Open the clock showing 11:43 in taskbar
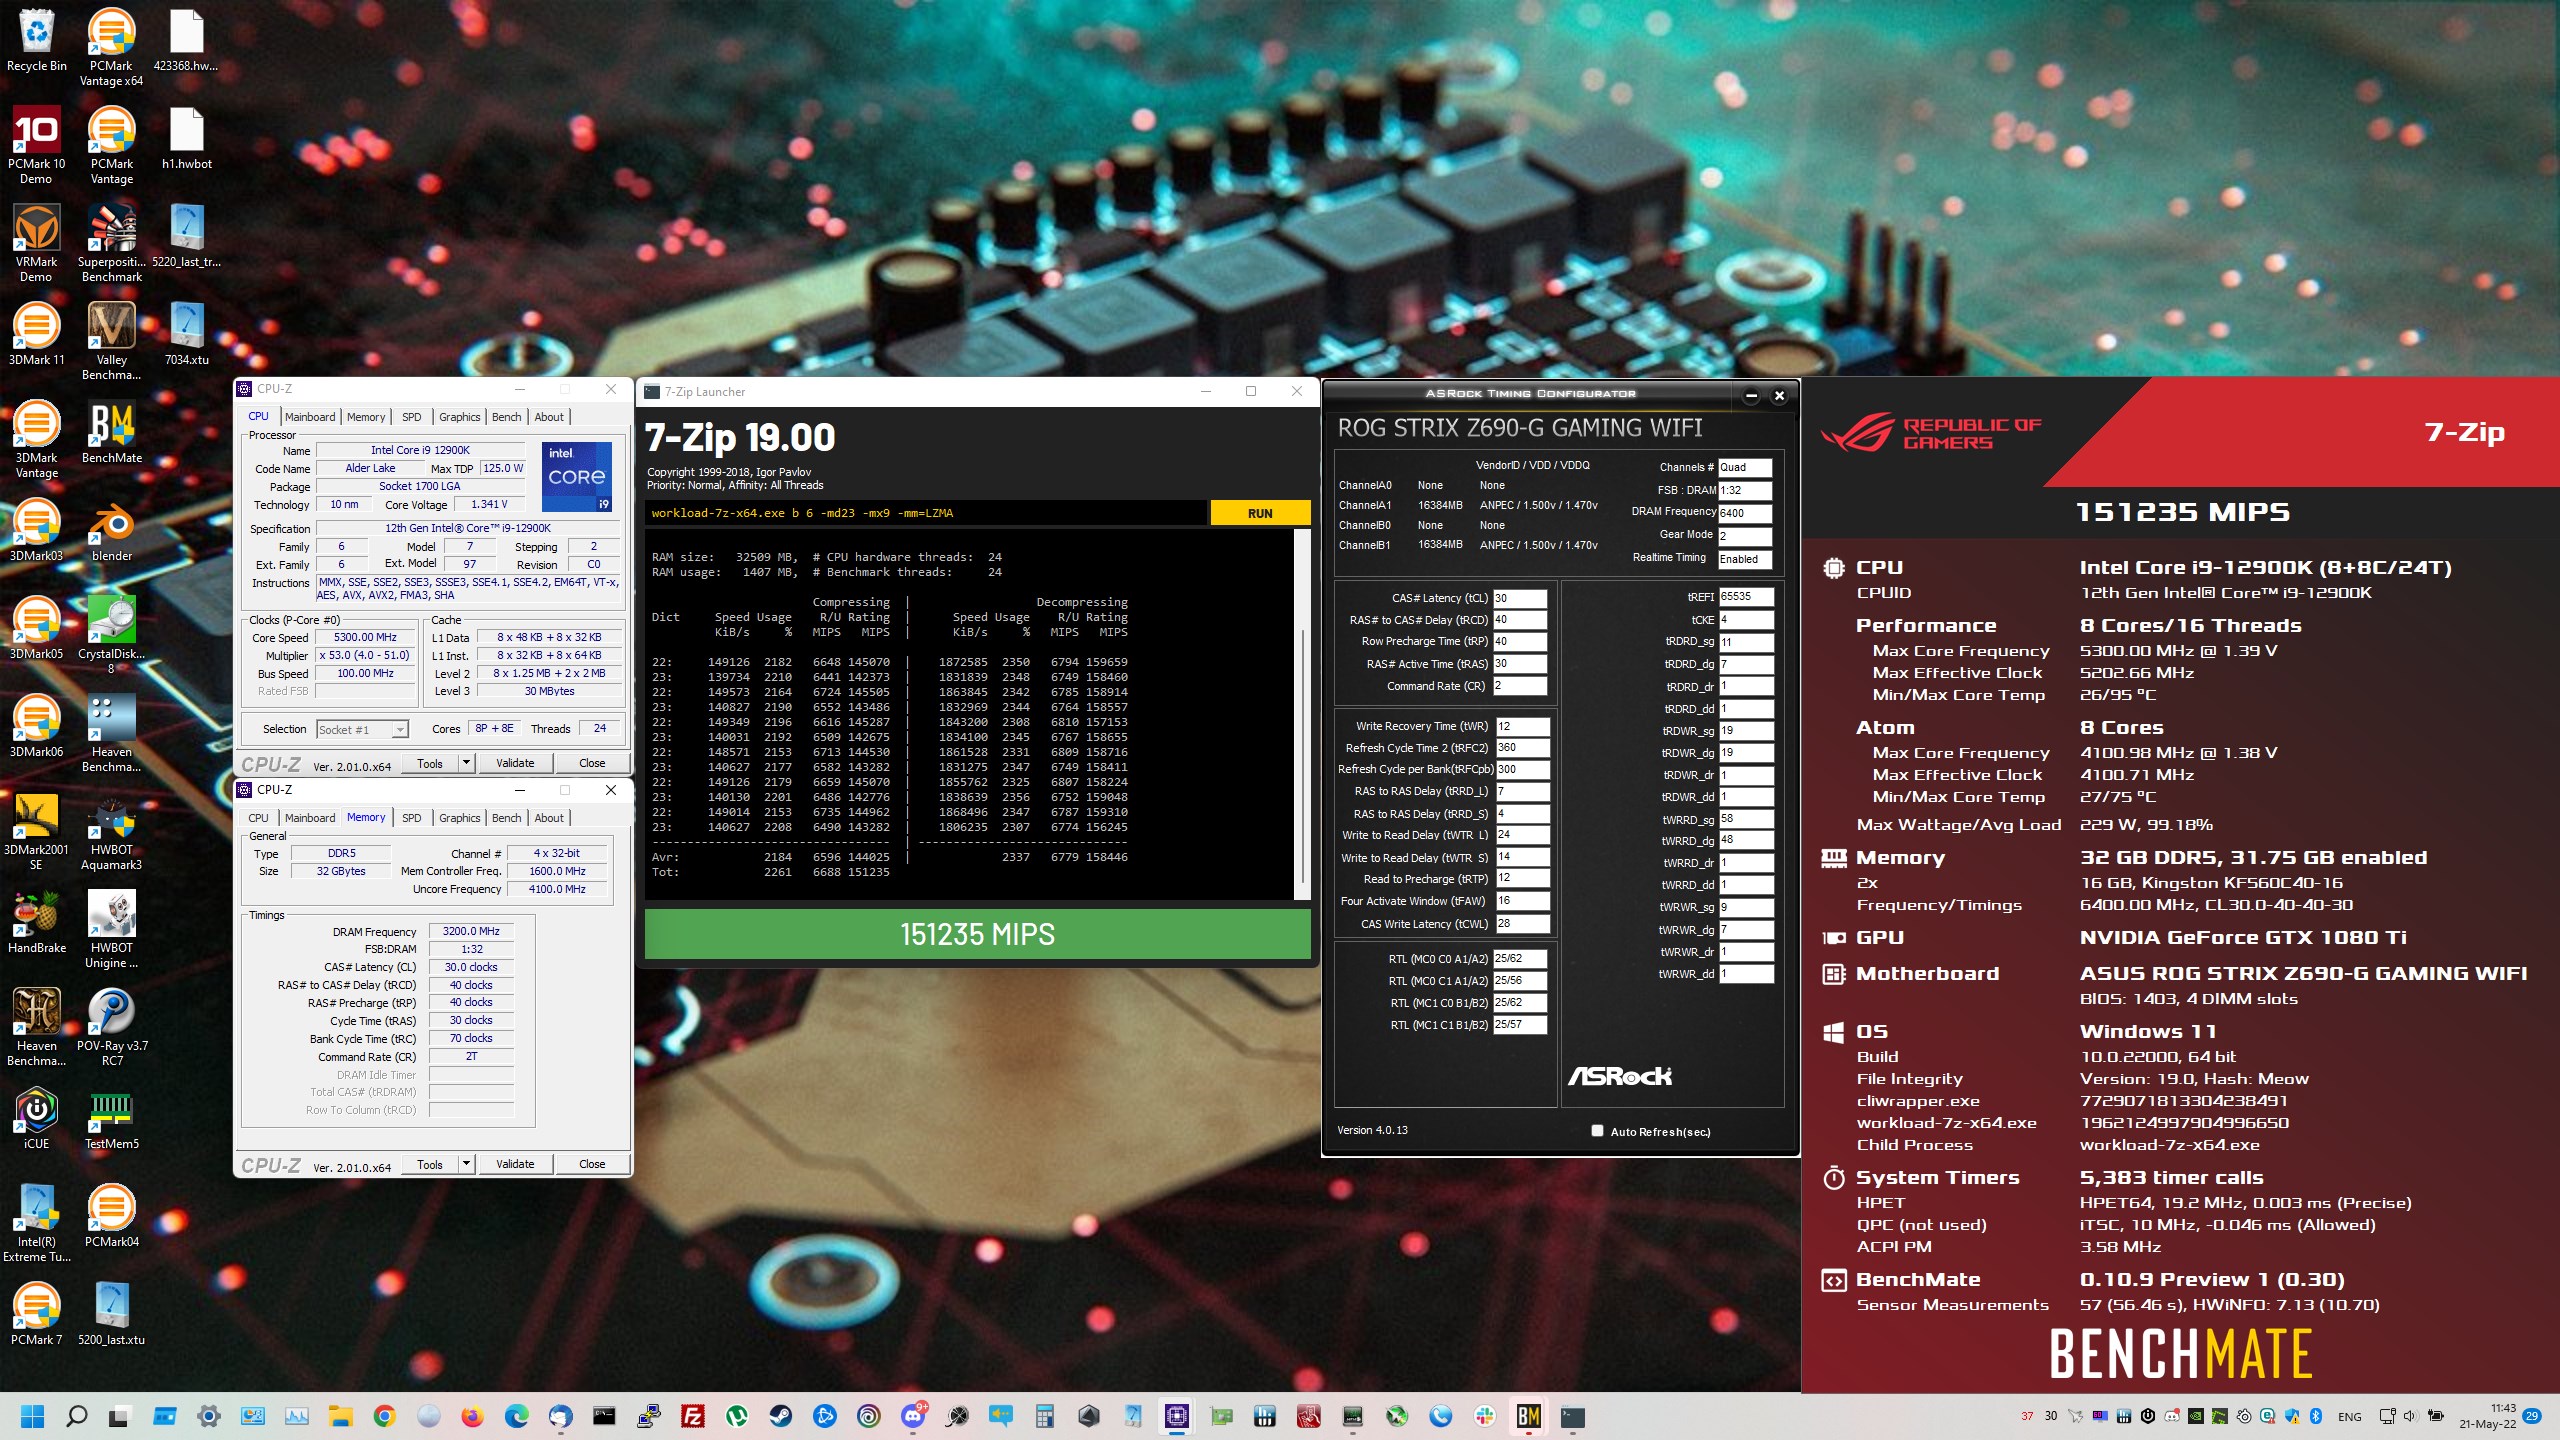The height and width of the screenshot is (1440, 2560). pyautogui.click(x=2488, y=1416)
